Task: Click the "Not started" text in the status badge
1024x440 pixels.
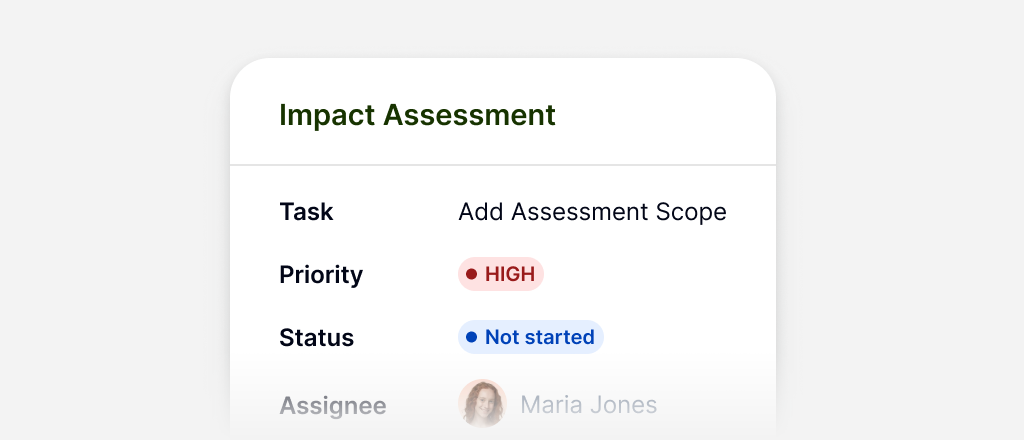Action: [x=540, y=337]
